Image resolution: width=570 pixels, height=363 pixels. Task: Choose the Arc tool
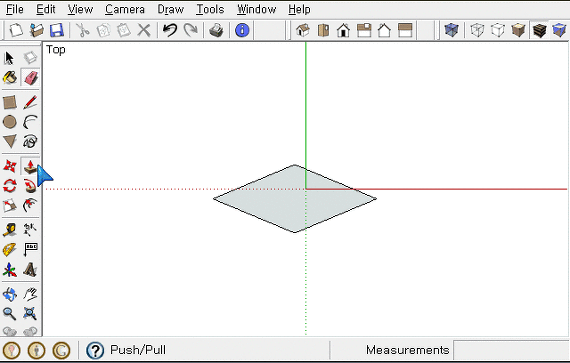click(x=30, y=122)
